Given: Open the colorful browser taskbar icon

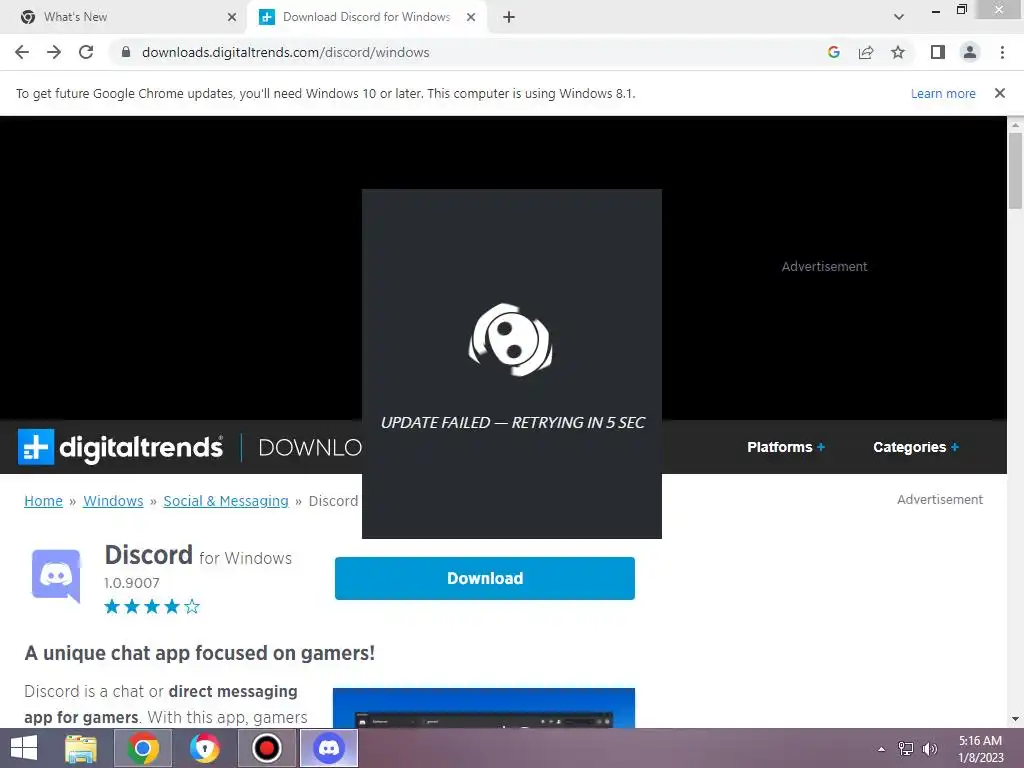Looking at the screenshot, I should point(204,748).
